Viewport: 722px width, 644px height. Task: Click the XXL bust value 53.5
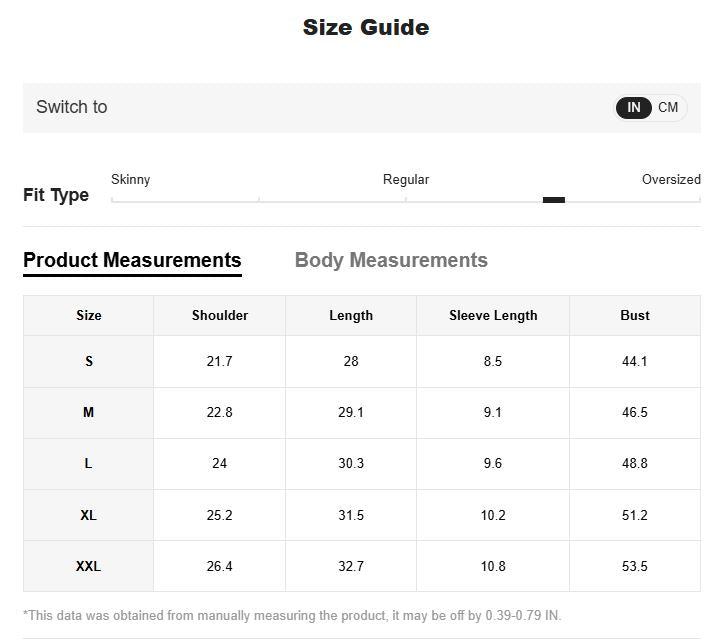[635, 566]
